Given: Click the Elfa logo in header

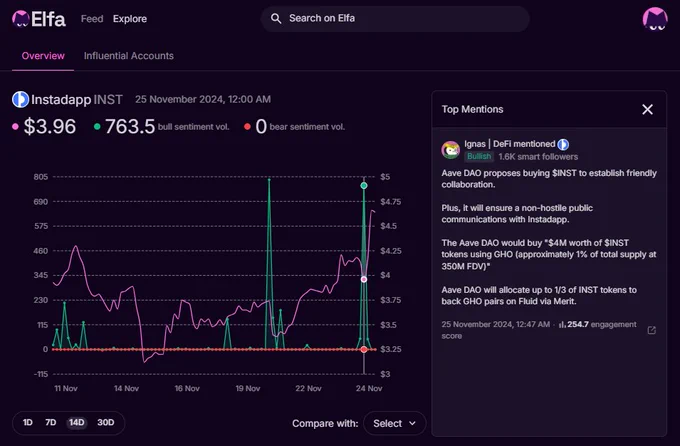Looking at the screenshot, I should (x=39, y=19).
